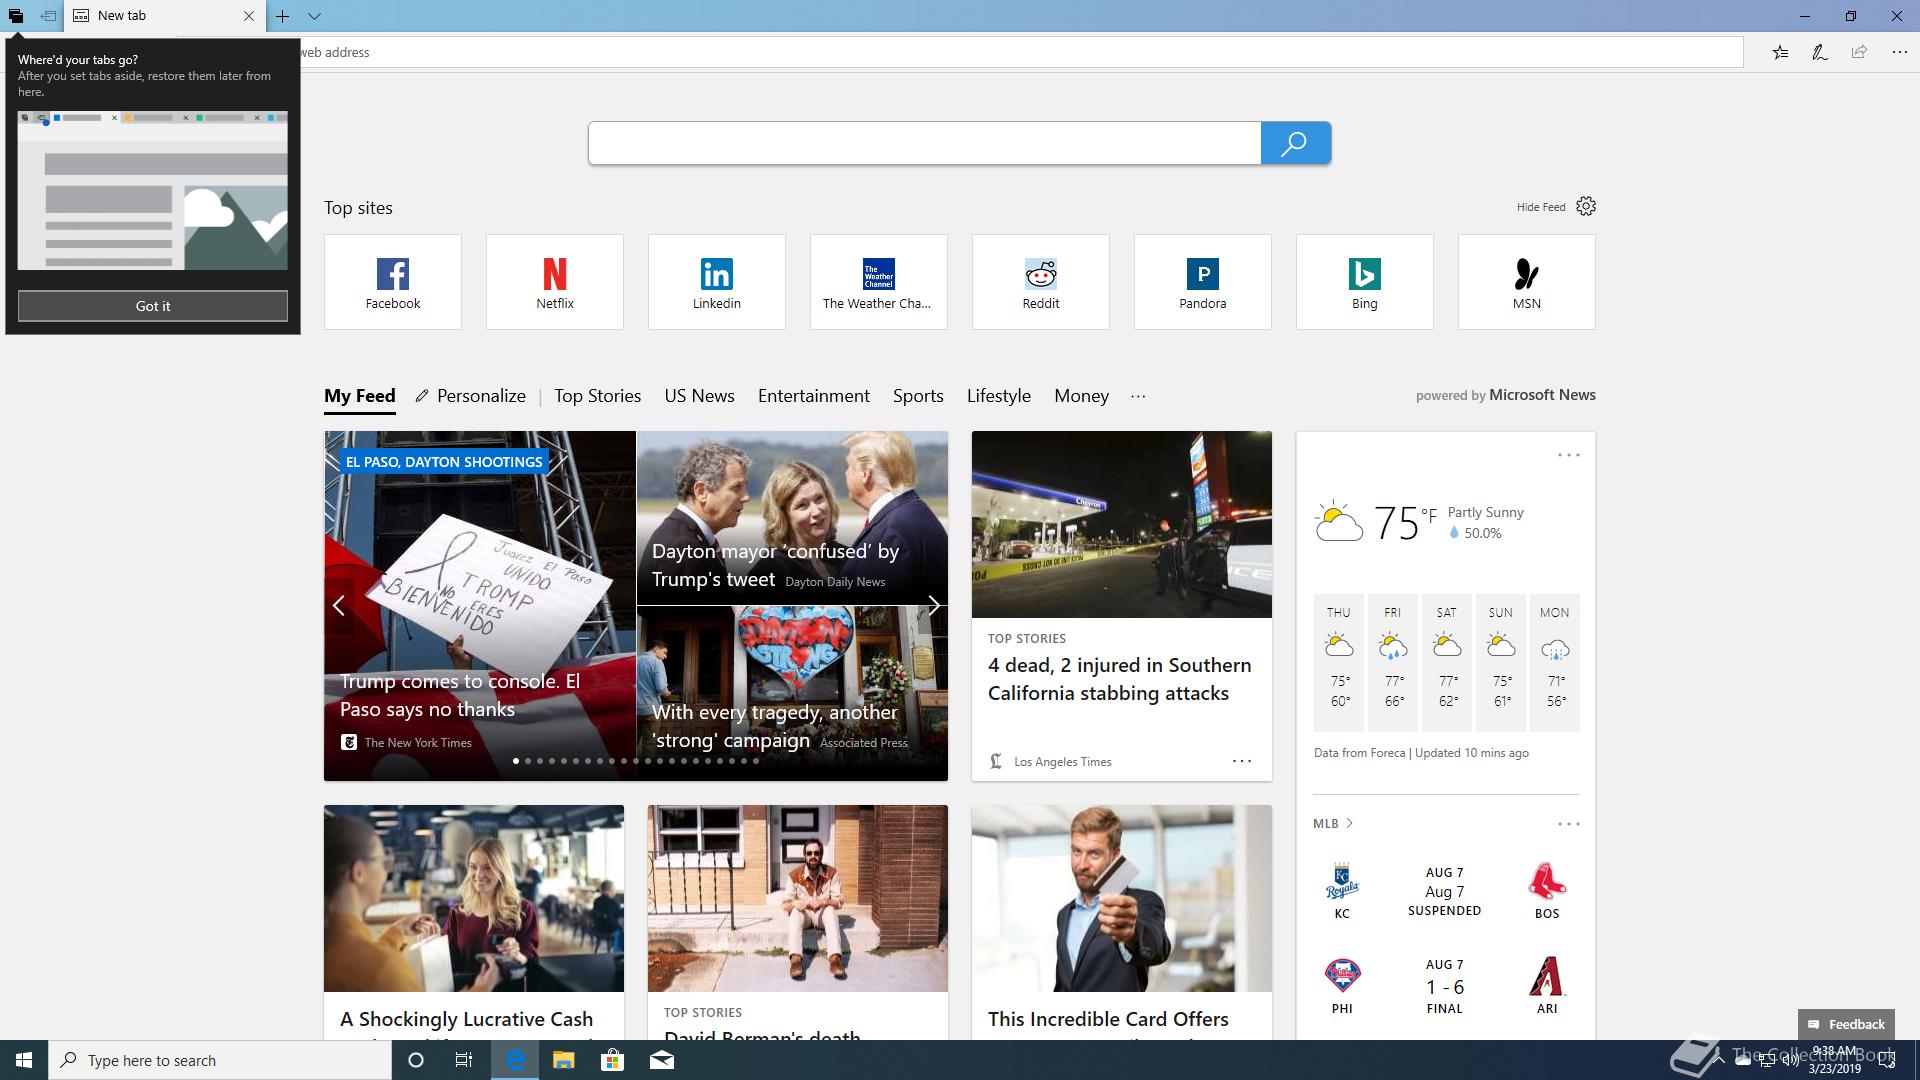Click Personalize feed option
This screenshot has width=1920, height=1080.
tap(471, 396)
